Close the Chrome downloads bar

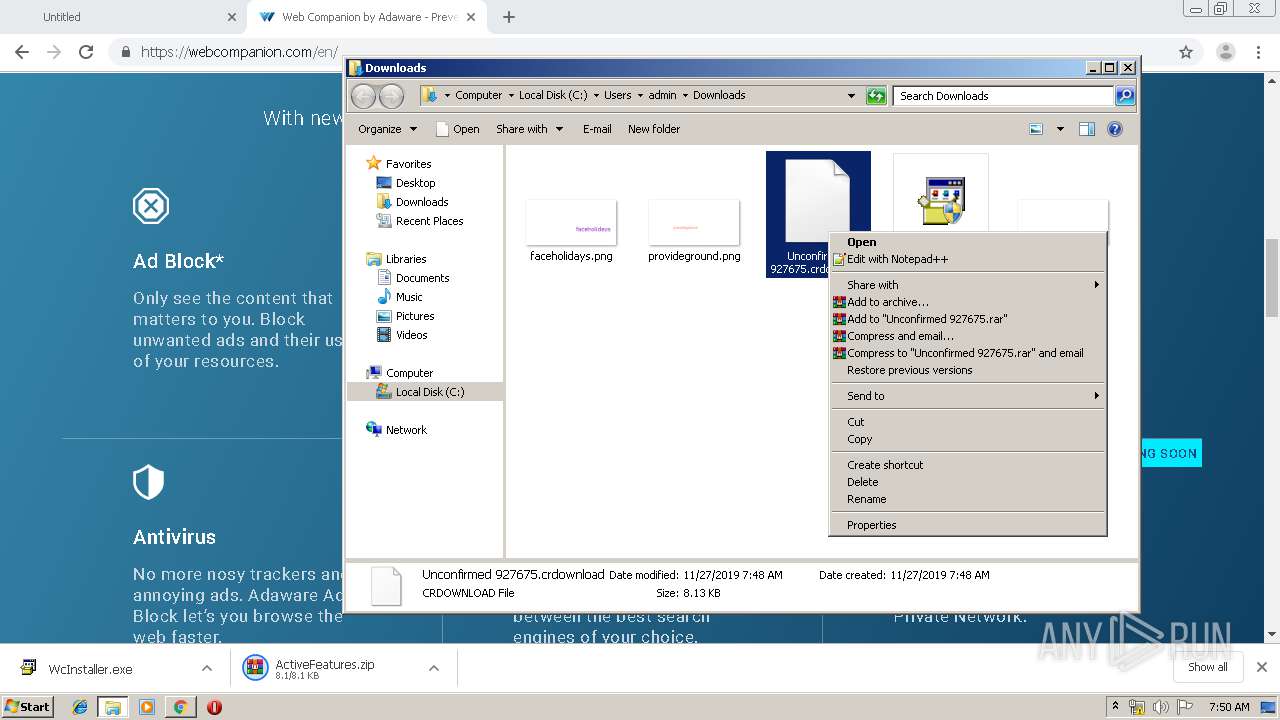click(x=1262, y=667)
